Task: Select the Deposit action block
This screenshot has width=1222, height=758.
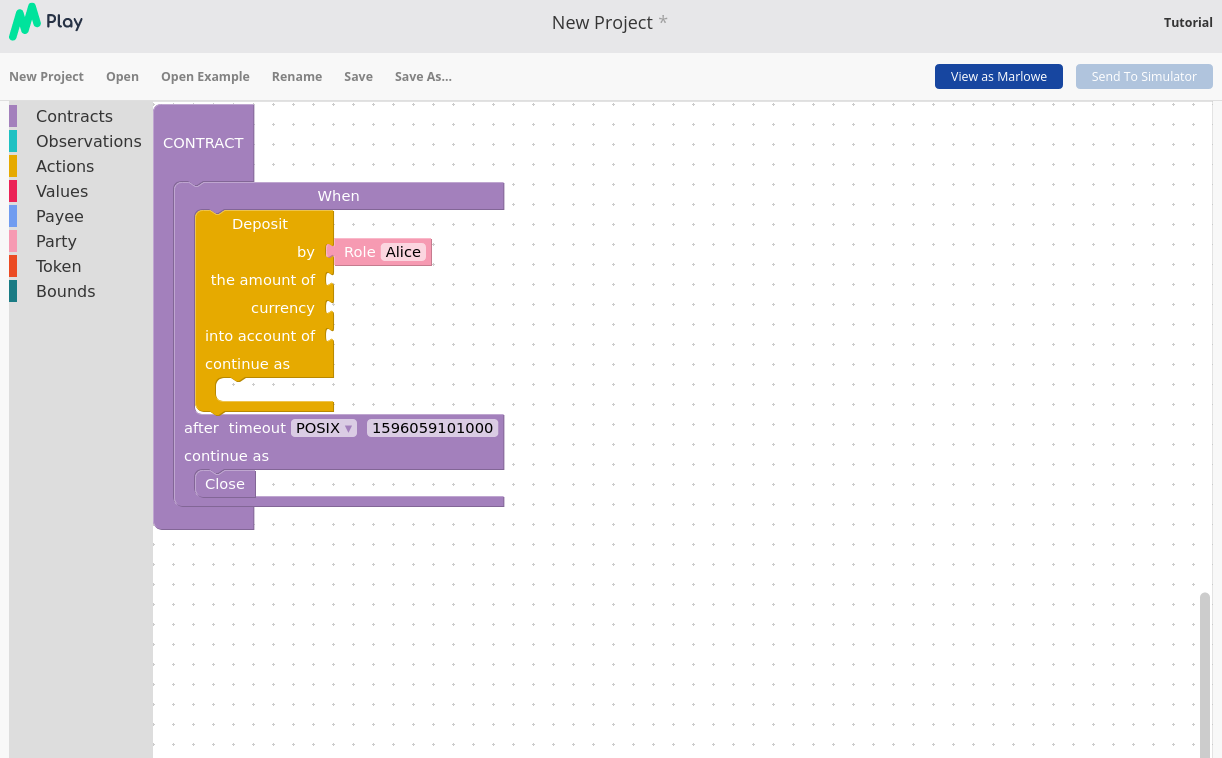Action: click(x=260, y=224)
